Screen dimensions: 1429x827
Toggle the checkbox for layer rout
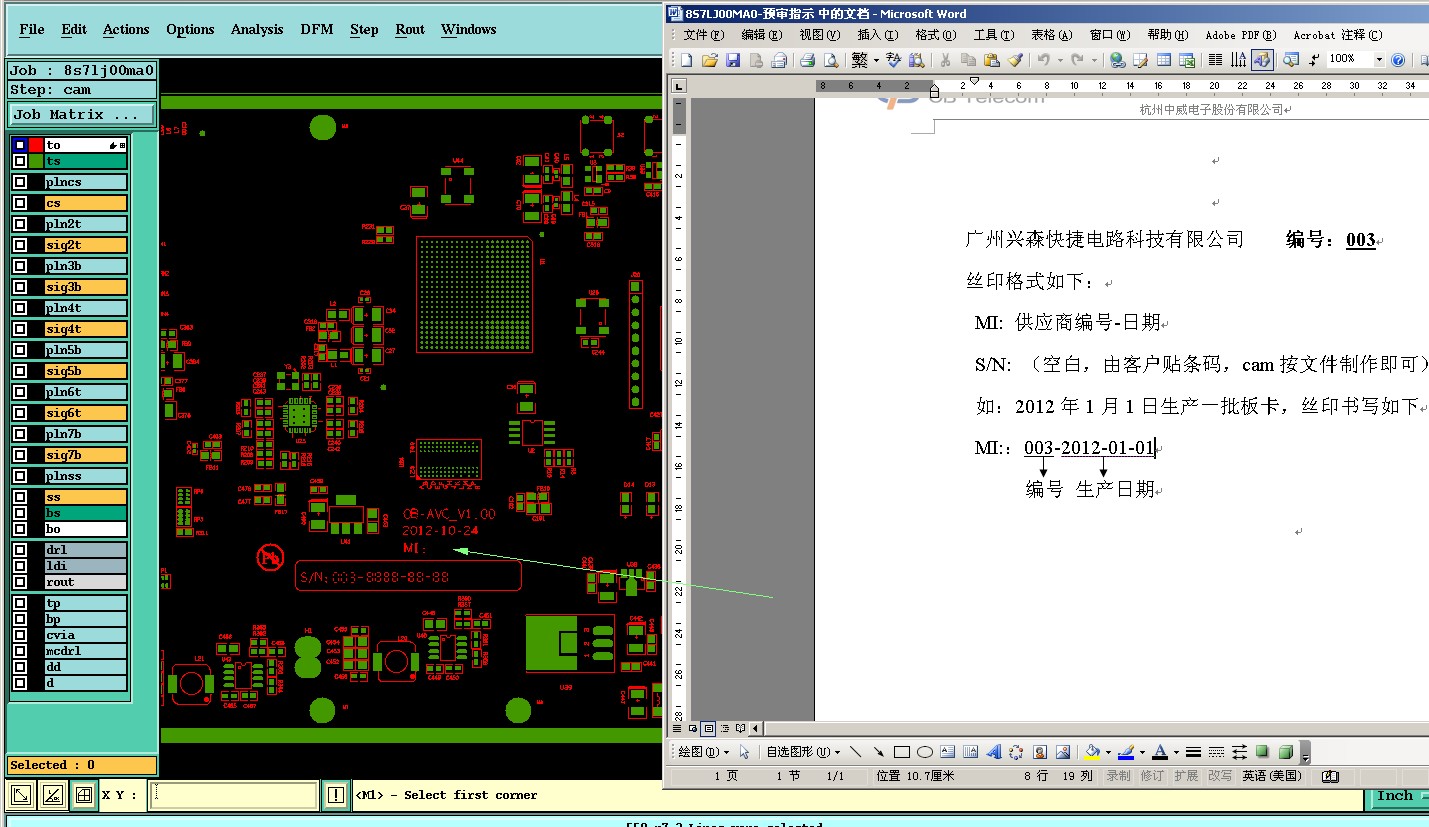point(20,582)
